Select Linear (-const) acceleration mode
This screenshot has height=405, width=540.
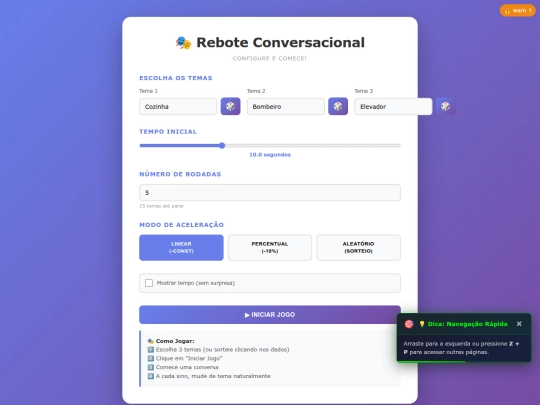pos(181,248)
